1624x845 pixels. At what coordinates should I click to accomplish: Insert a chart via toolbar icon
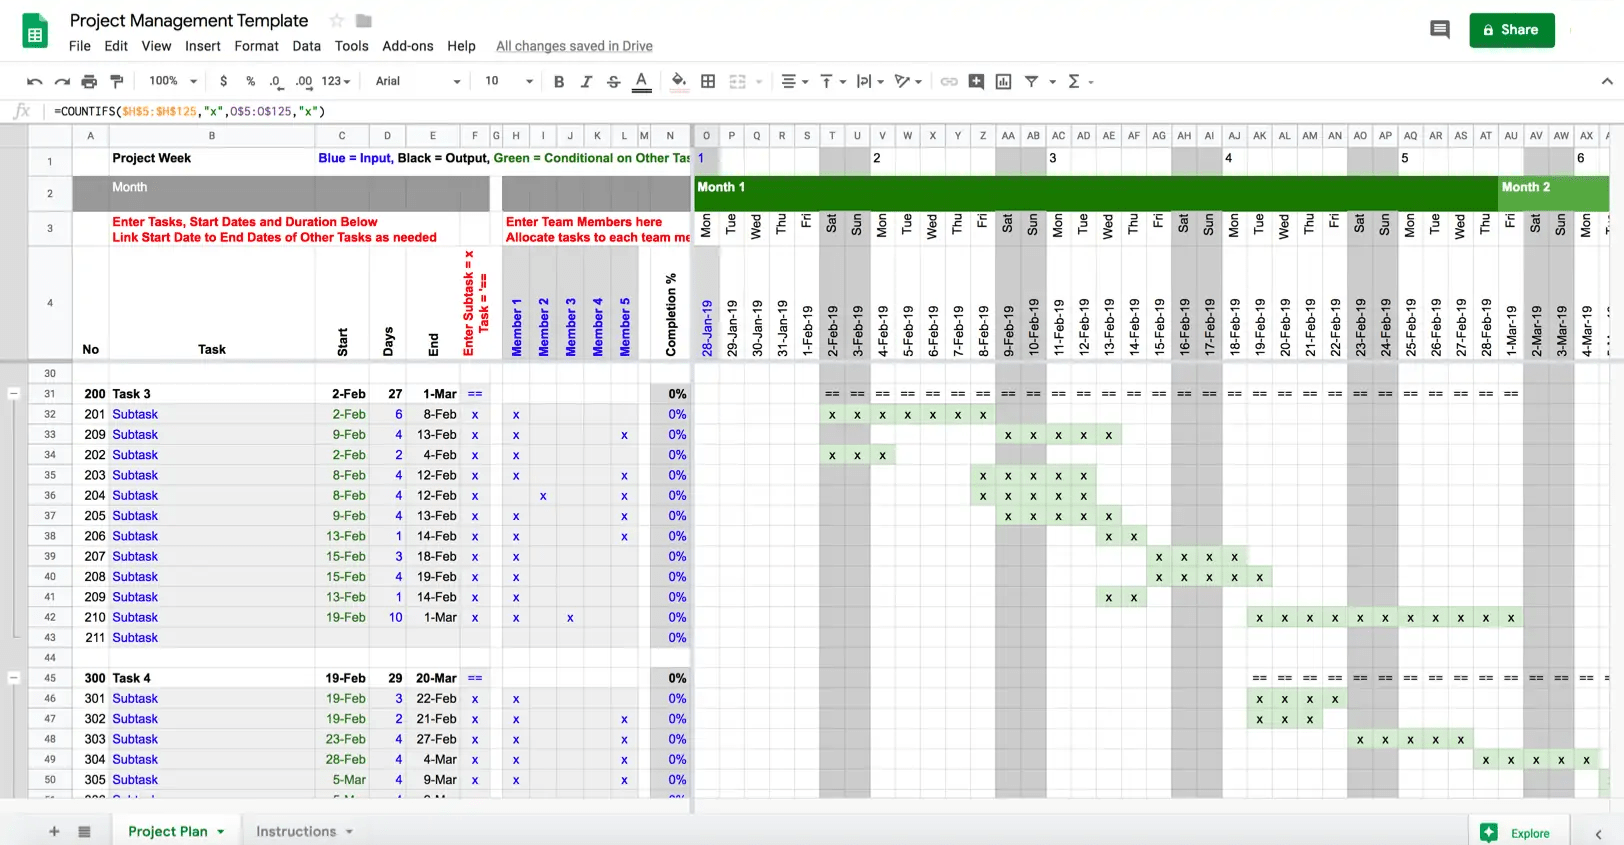pyautogui.click(x=1003, y=82)
